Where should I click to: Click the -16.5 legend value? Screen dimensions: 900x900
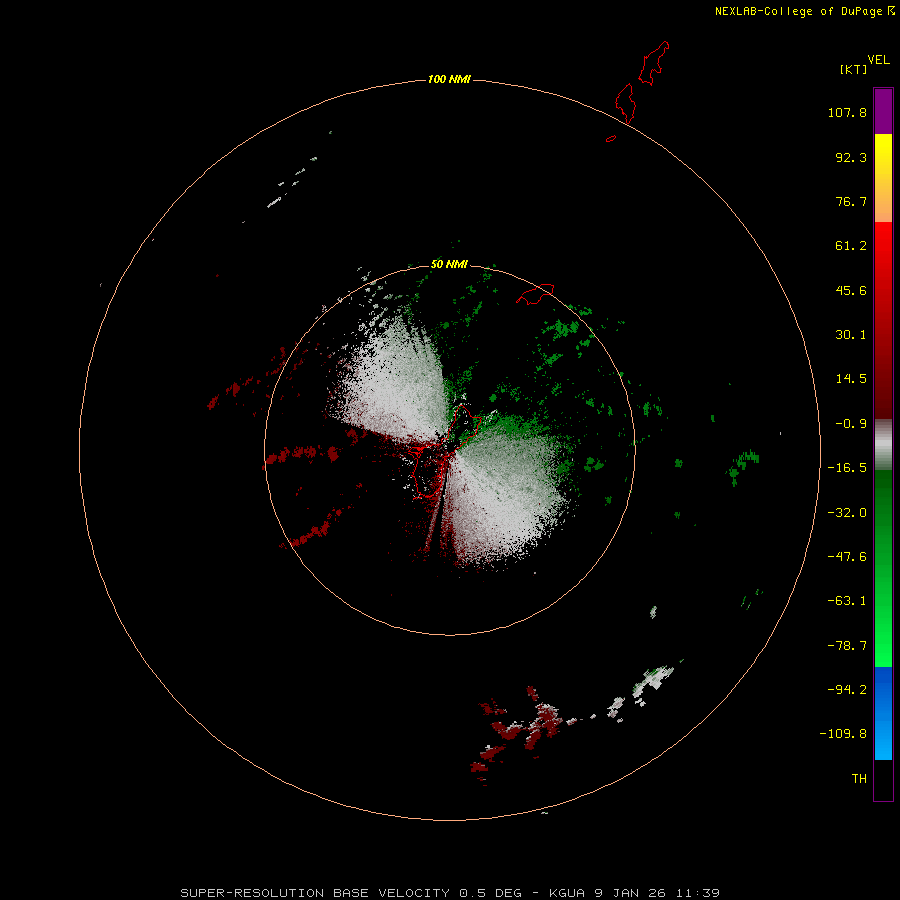click(x=847, y=468)
